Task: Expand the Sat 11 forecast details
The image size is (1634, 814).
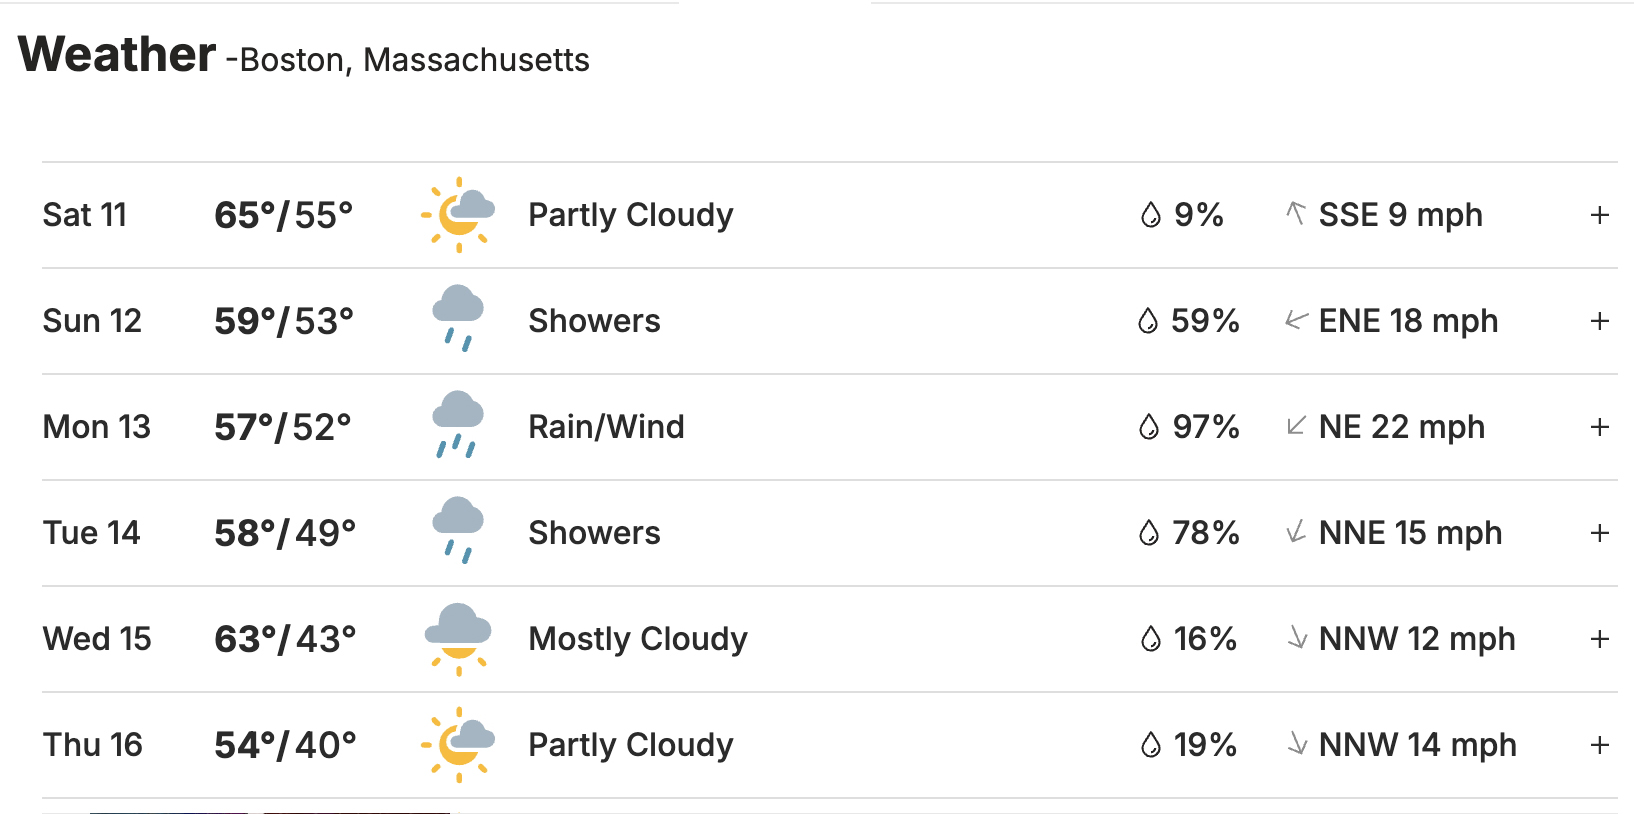Action: [1600, 215]
